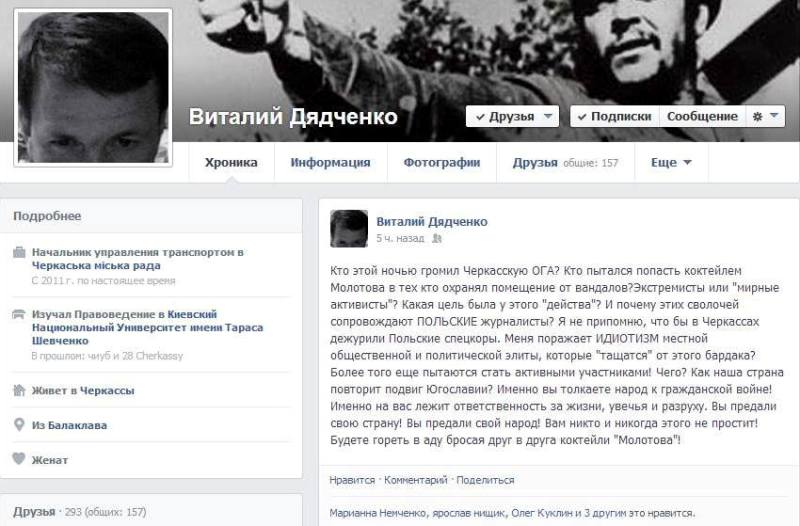Viewport: 800px width, 526px height.
Task: Open the Черкаська міська рада link
Action: tap(96, 265)
